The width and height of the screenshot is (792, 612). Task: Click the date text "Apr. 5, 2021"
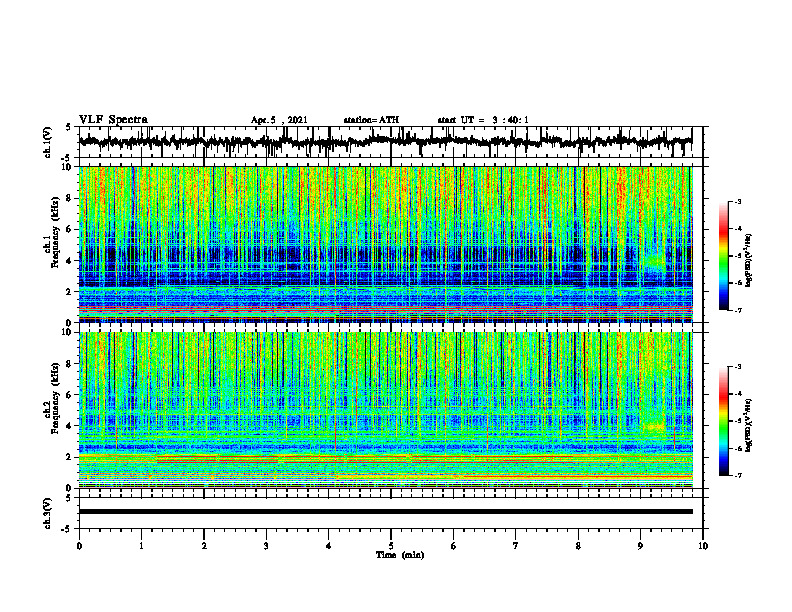279,120
